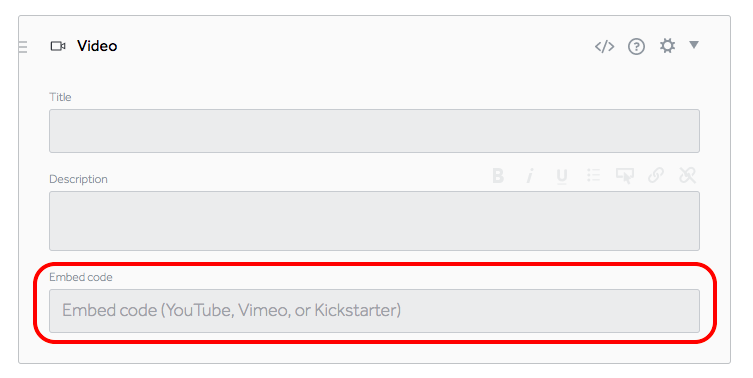Screen dimensions: 753x378
Task: Open the HTML code view icon
Action: tap(604, 46)
